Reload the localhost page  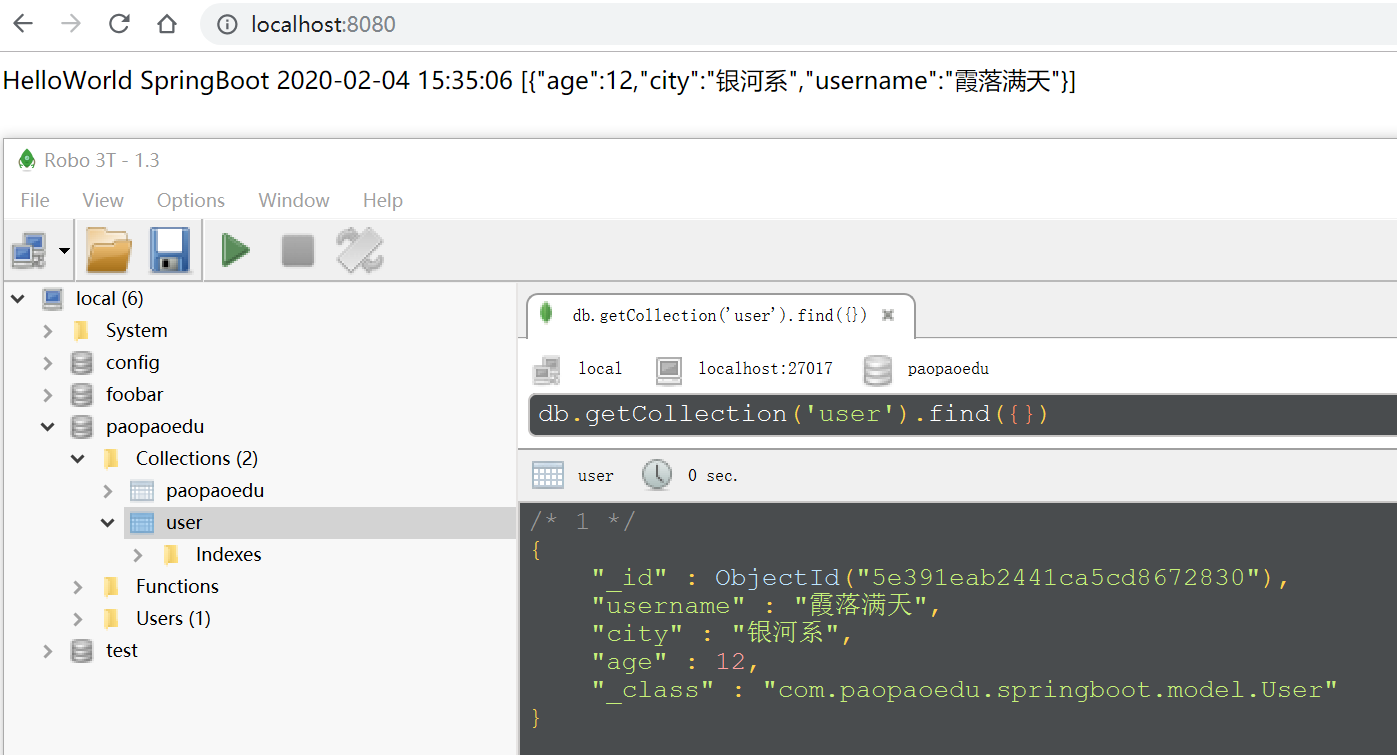(119, 24)
